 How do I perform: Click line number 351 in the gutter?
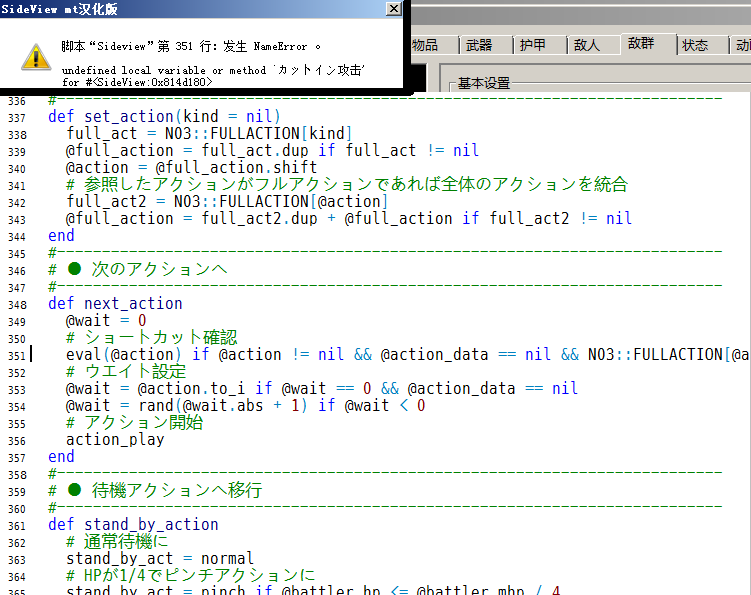click(x=17, y=356)
